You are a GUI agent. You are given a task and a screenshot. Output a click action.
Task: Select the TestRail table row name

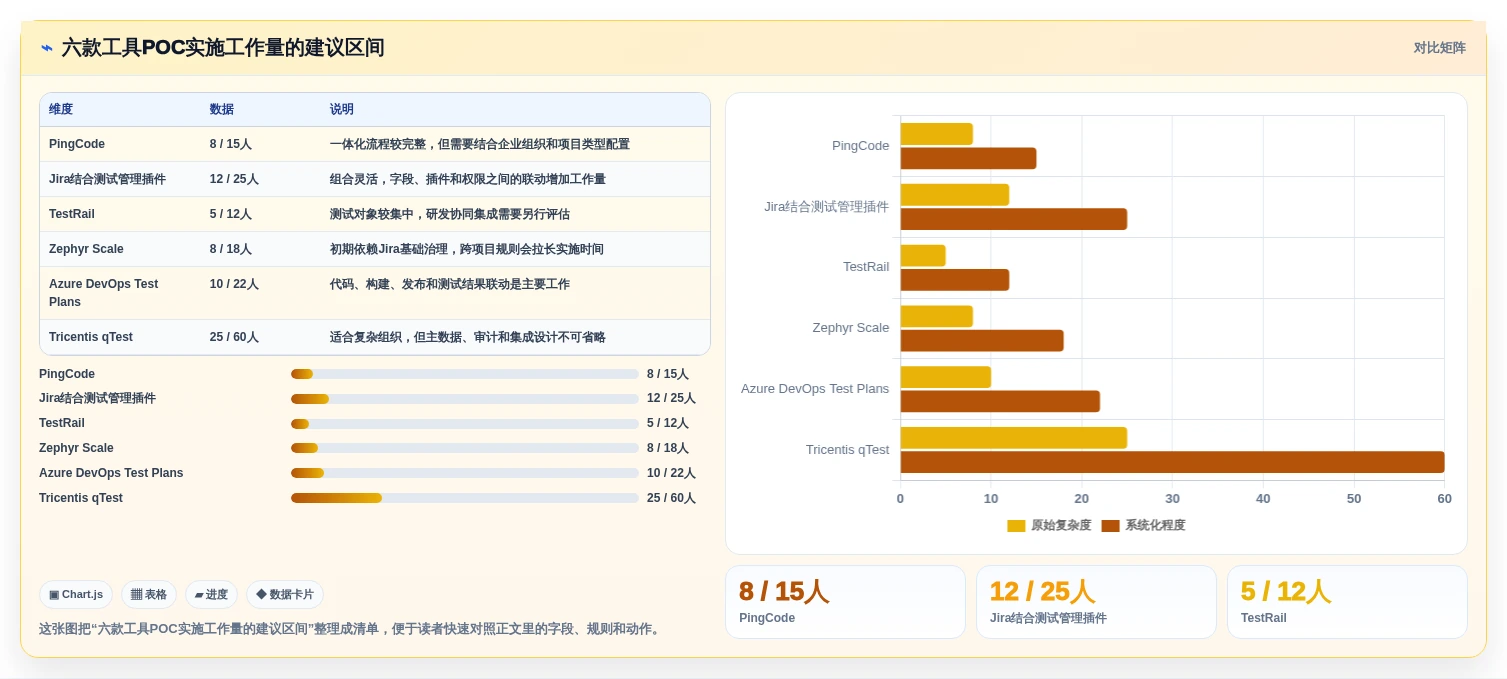[72, 214]
